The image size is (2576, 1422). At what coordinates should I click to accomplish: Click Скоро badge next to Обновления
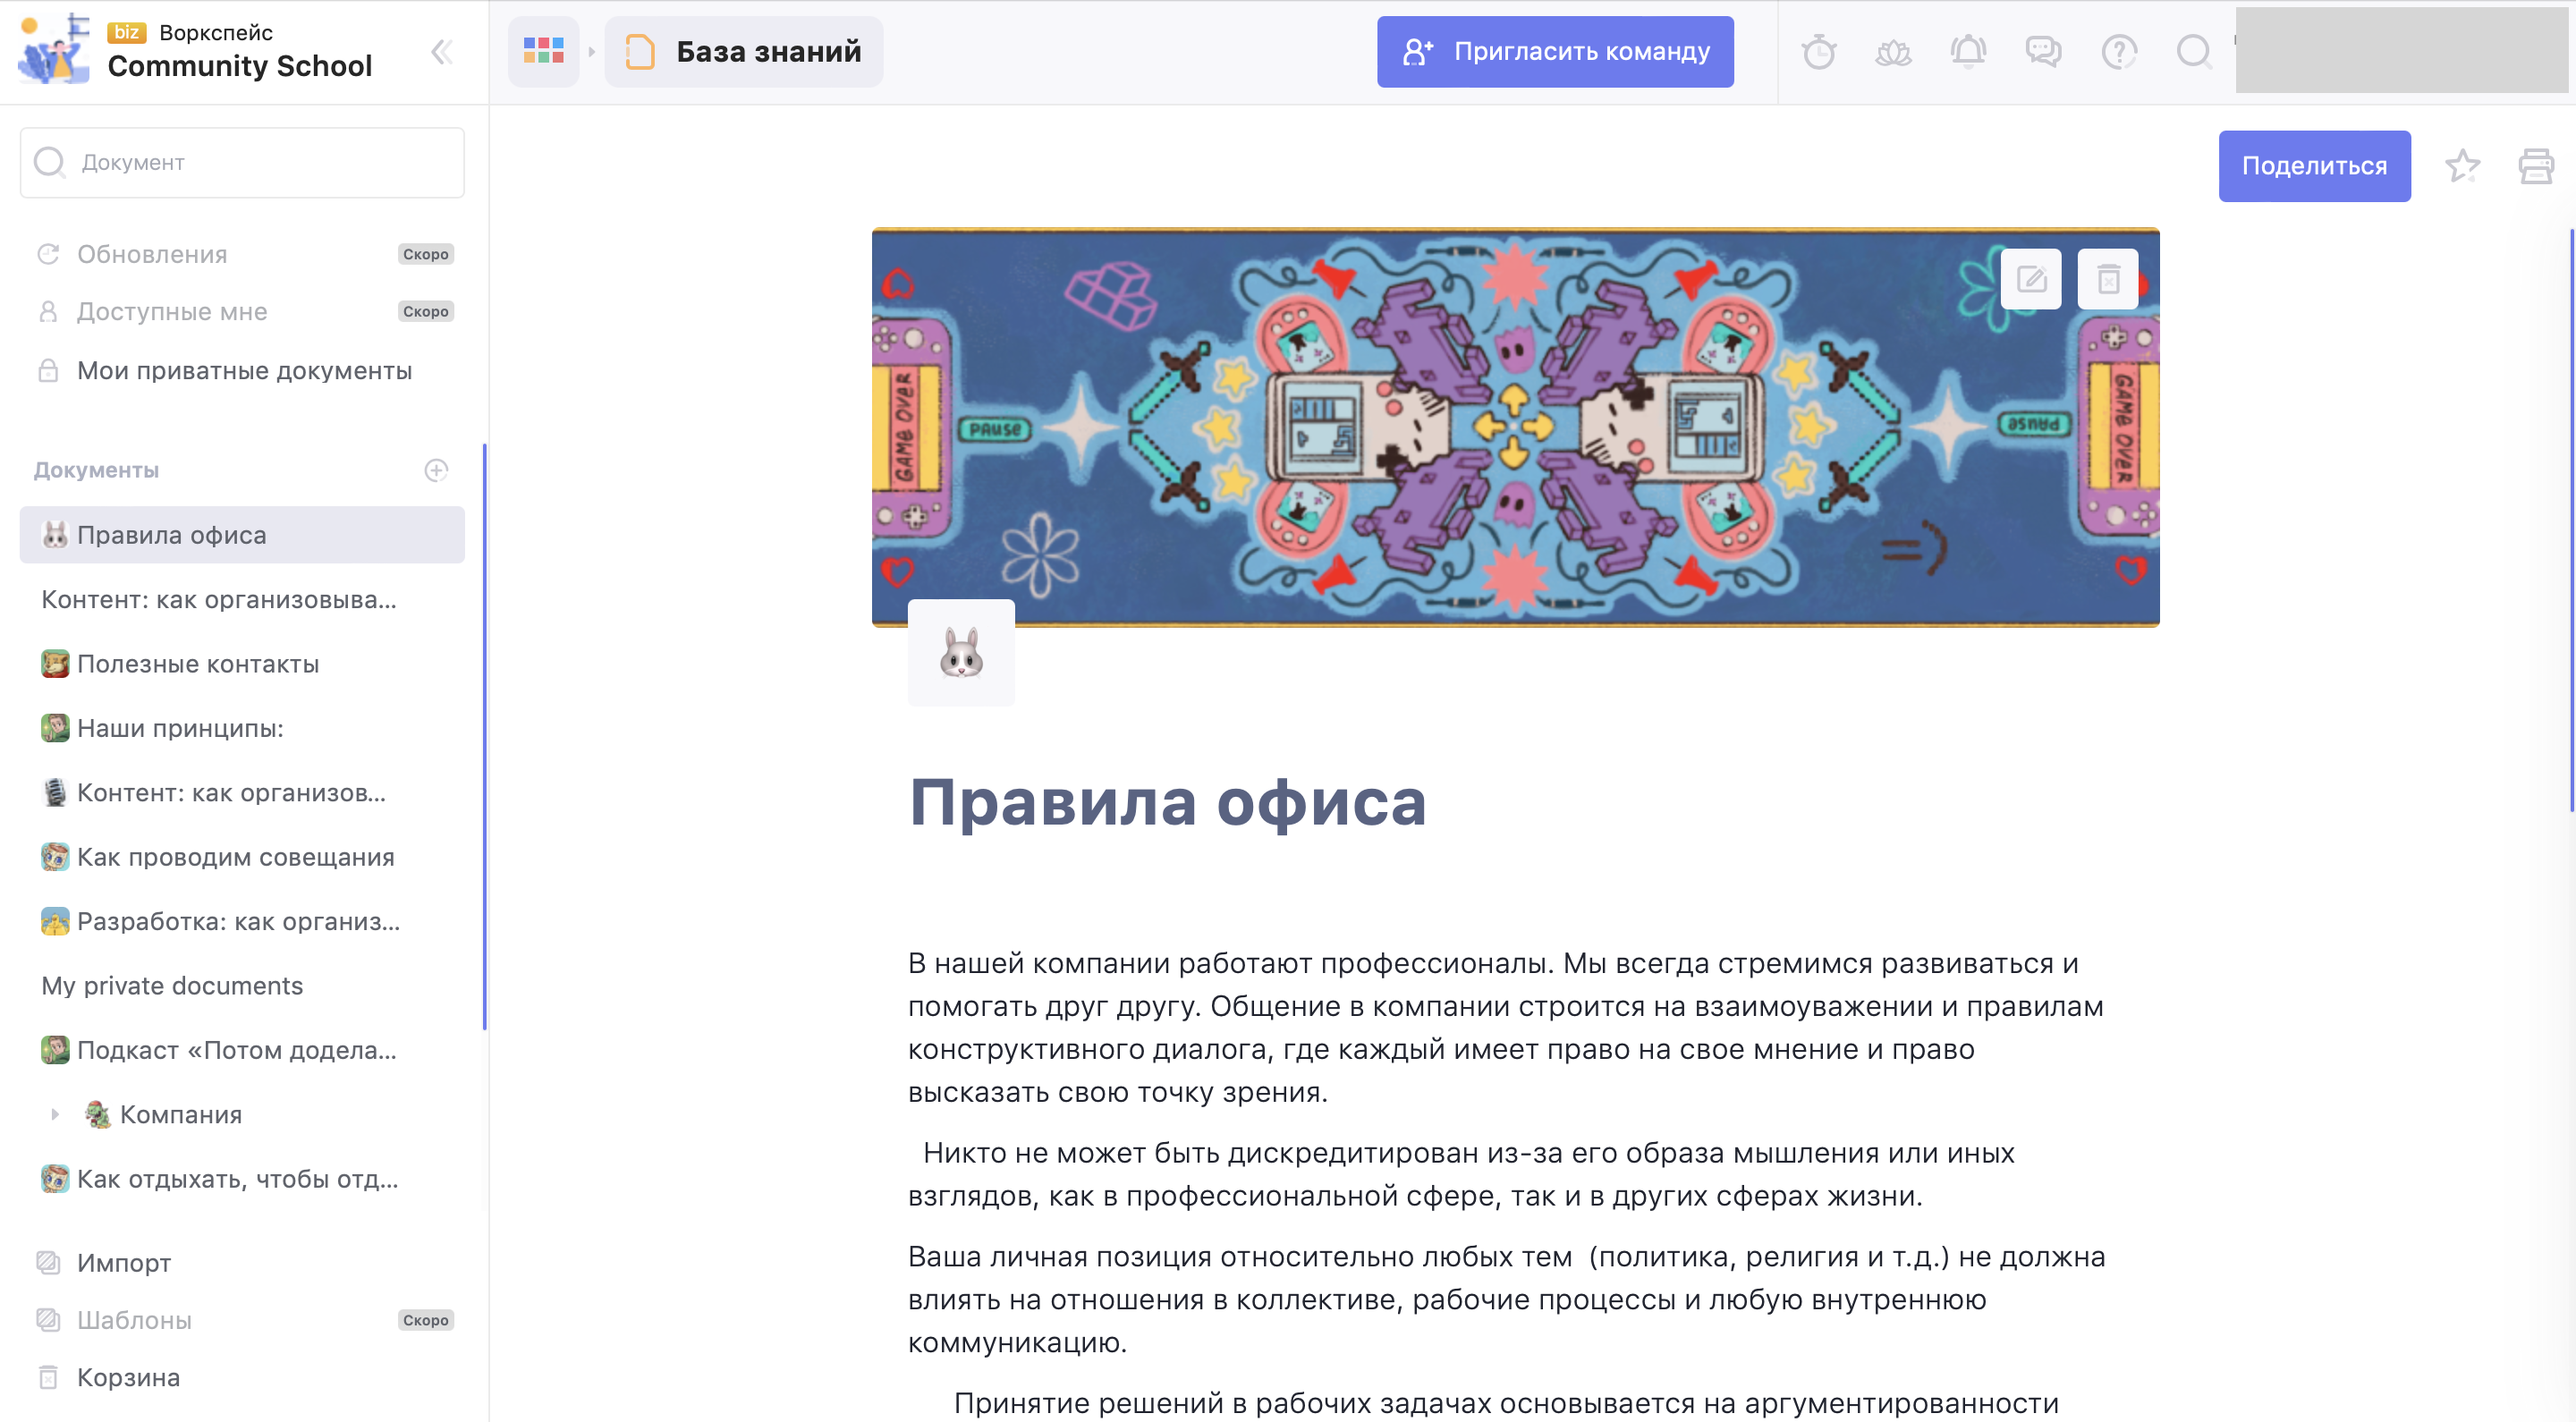426,254
